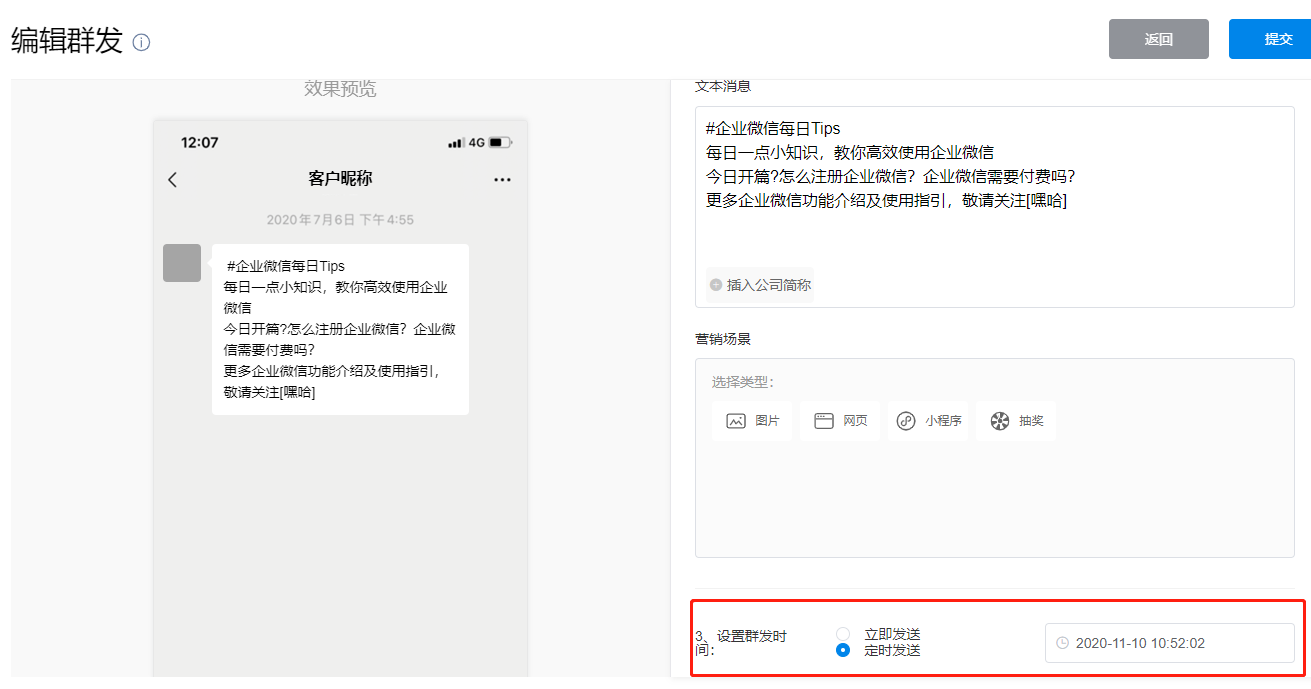Click the 文本消息 label
Viewport: 1311px width, 689px height.
tap(723, 87)
